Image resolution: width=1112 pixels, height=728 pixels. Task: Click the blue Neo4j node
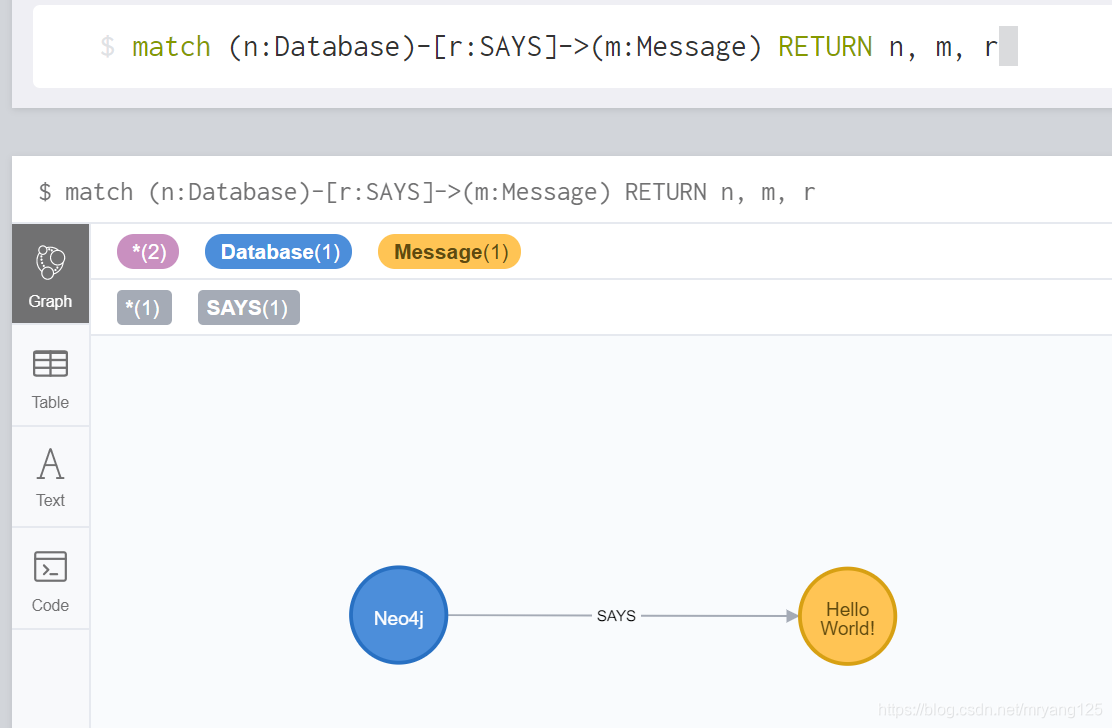[x=399, y=615]
